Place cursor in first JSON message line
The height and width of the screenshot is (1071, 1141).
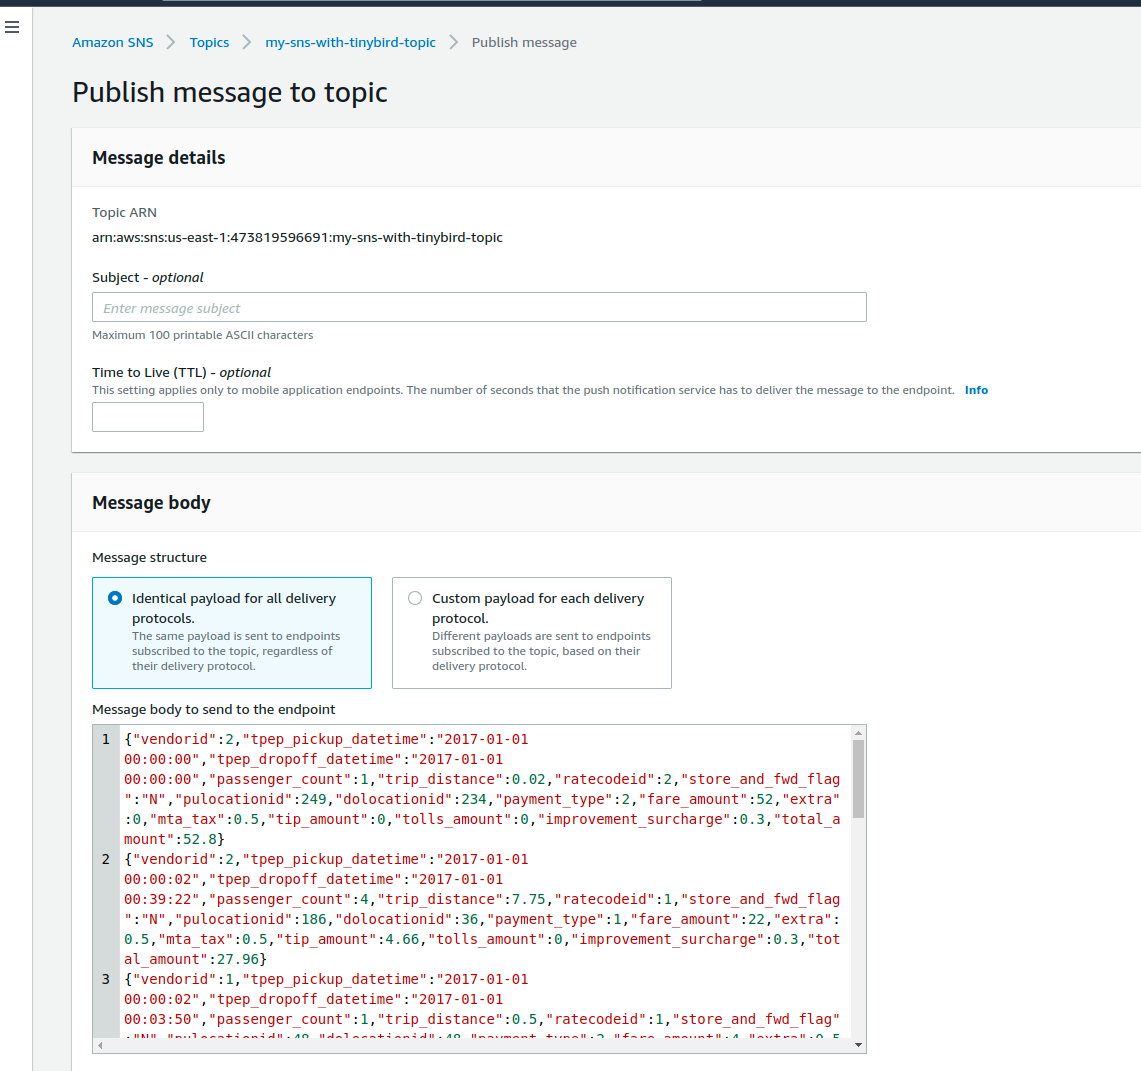(x=400, y=740)
